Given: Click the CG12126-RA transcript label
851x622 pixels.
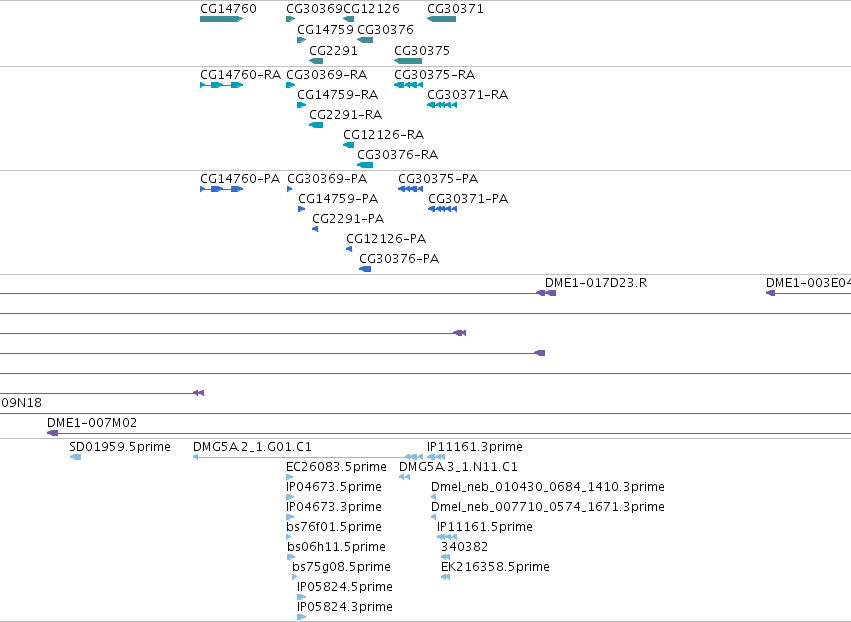Looking at the screenshot, I should (x=384, y=135).
